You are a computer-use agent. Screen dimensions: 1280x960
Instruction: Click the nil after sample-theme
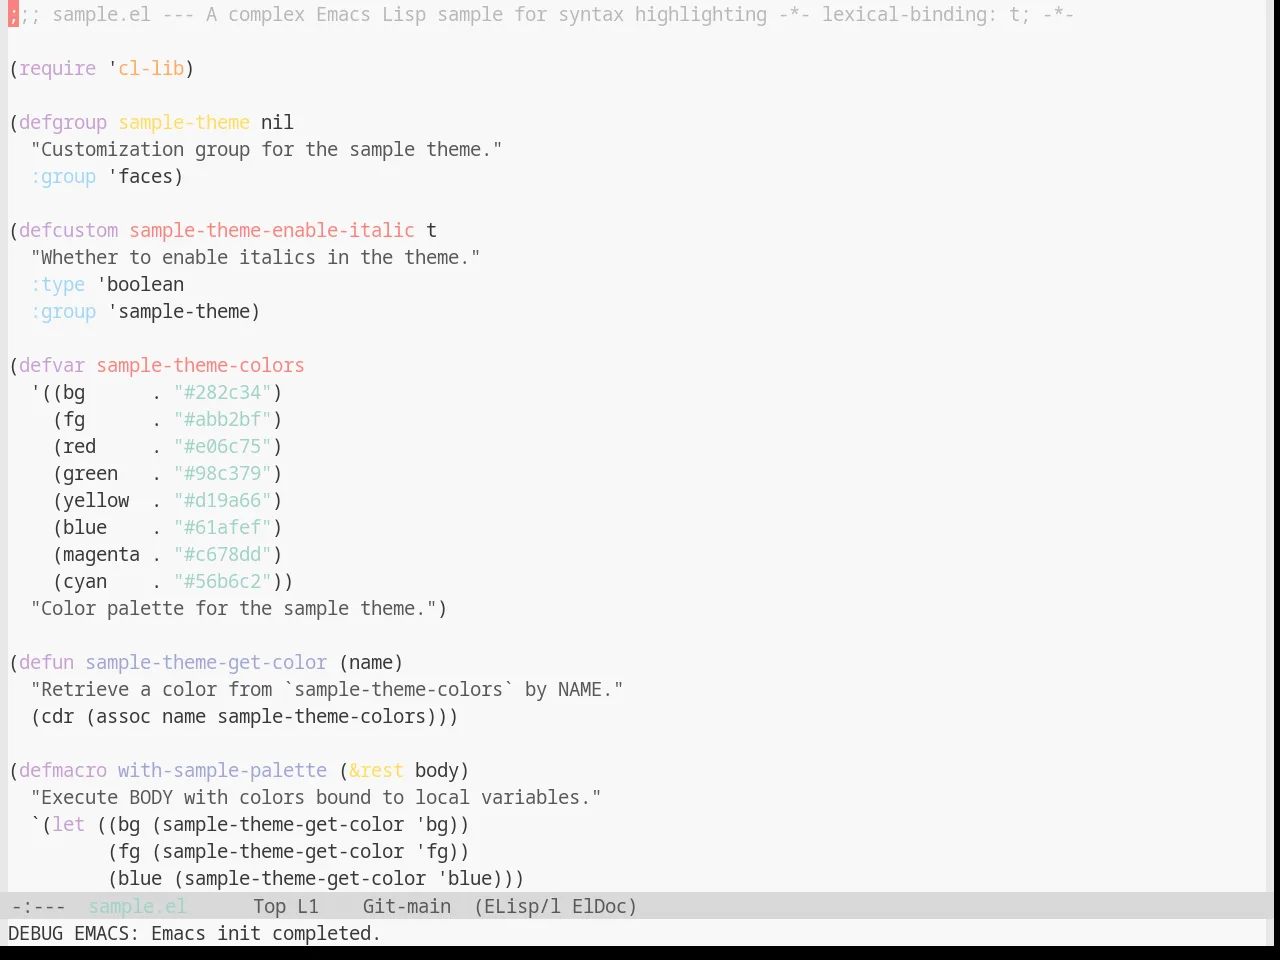[x=277, y=122]
